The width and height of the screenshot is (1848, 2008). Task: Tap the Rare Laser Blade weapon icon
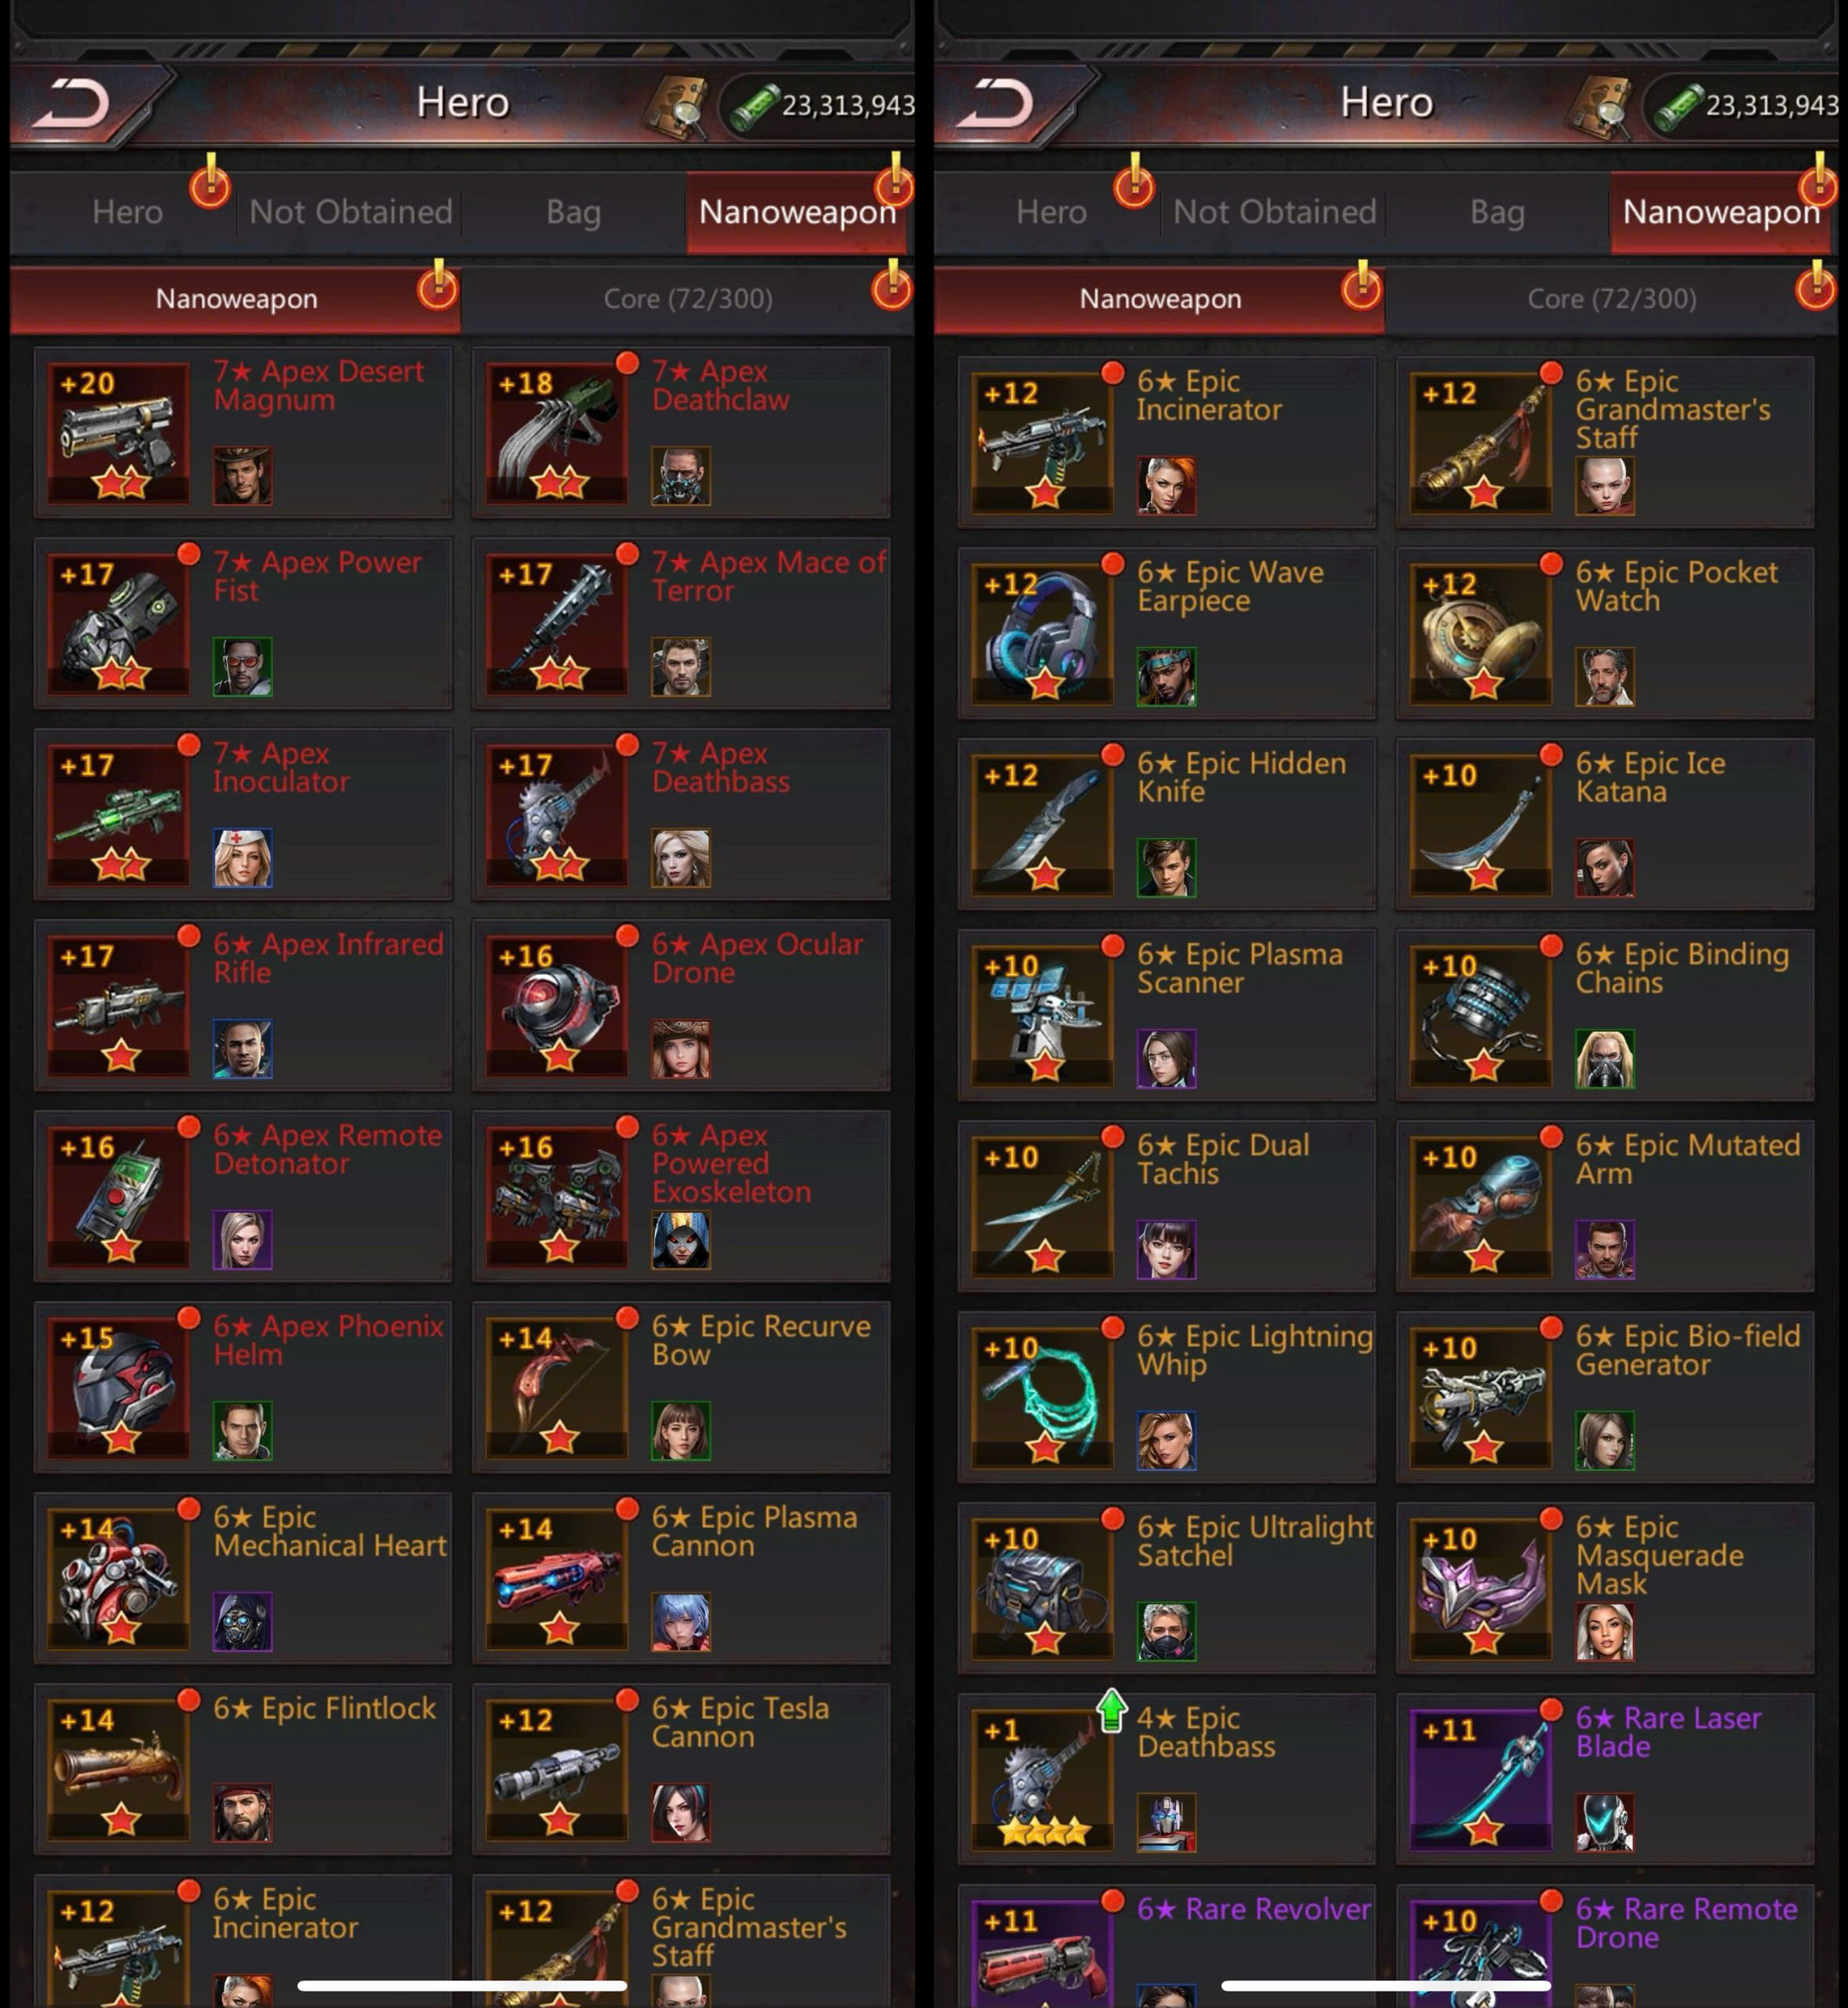pyautogui.click(x=1481, y=1779)
